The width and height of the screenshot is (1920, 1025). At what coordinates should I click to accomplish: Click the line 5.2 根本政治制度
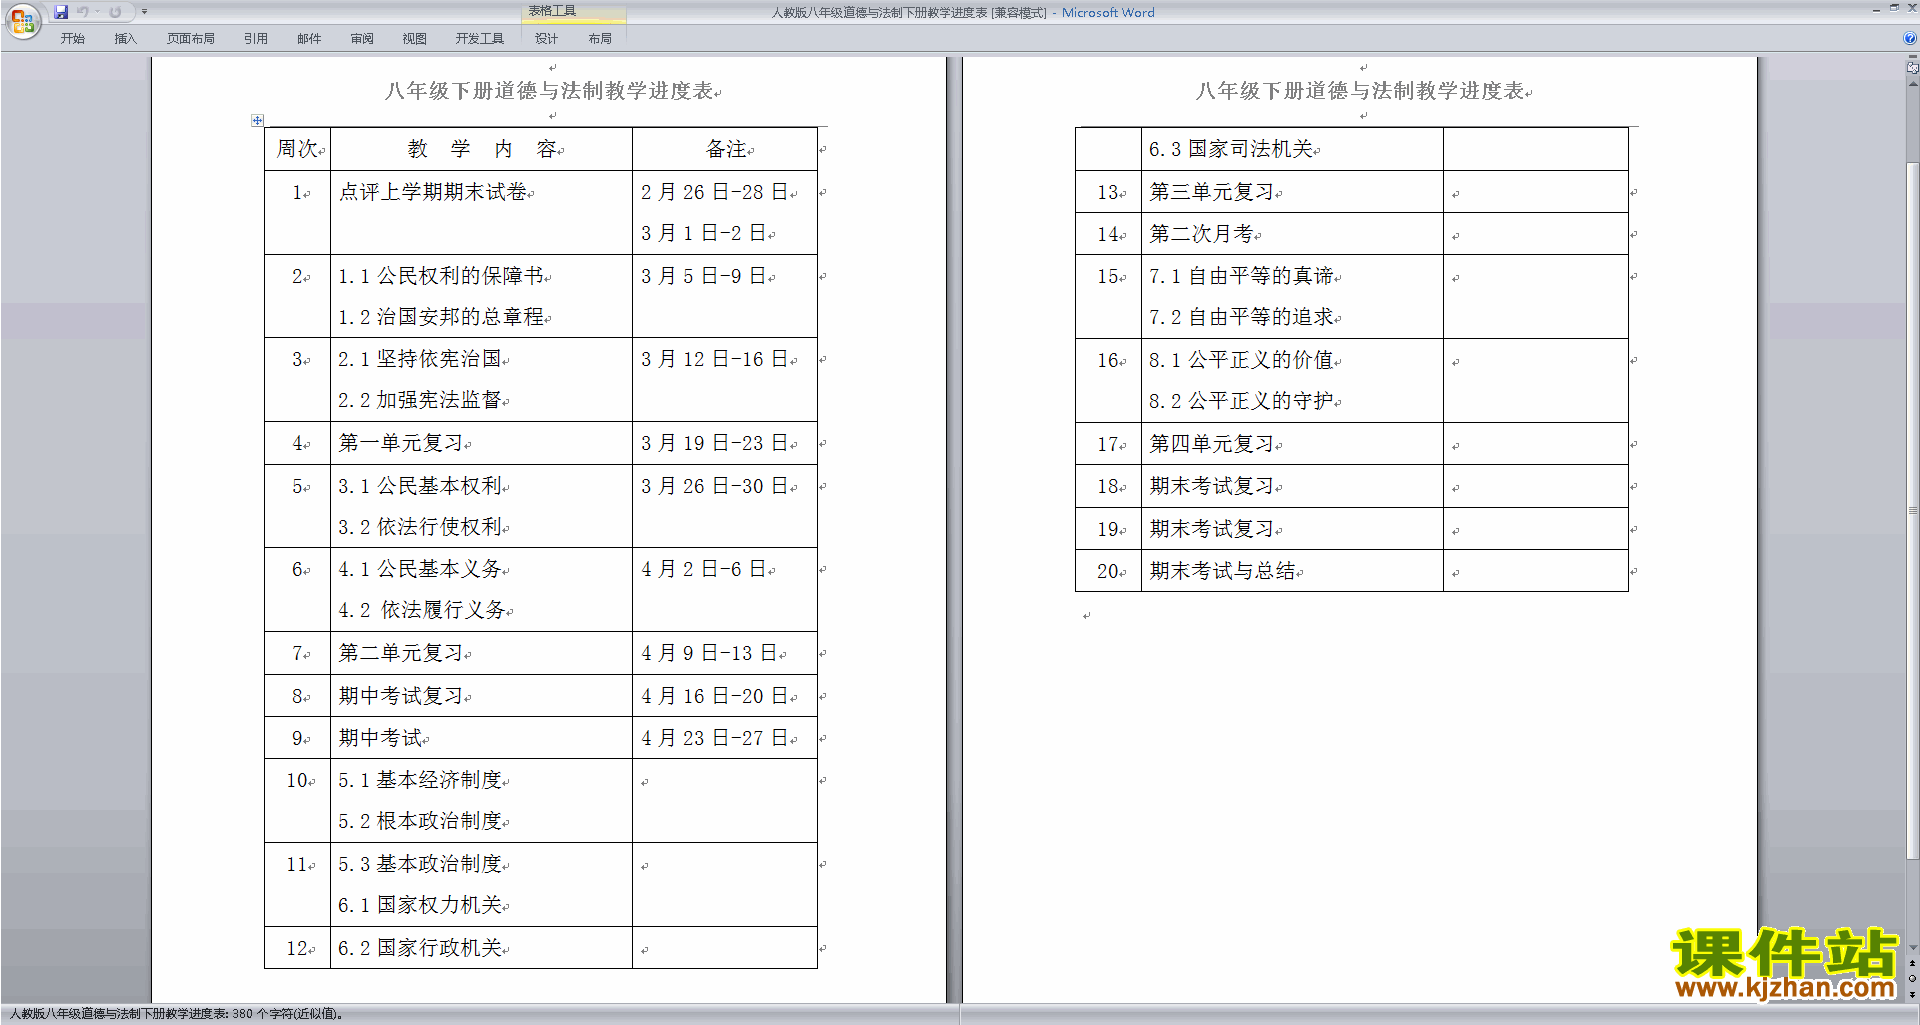[x=420, y=821]
